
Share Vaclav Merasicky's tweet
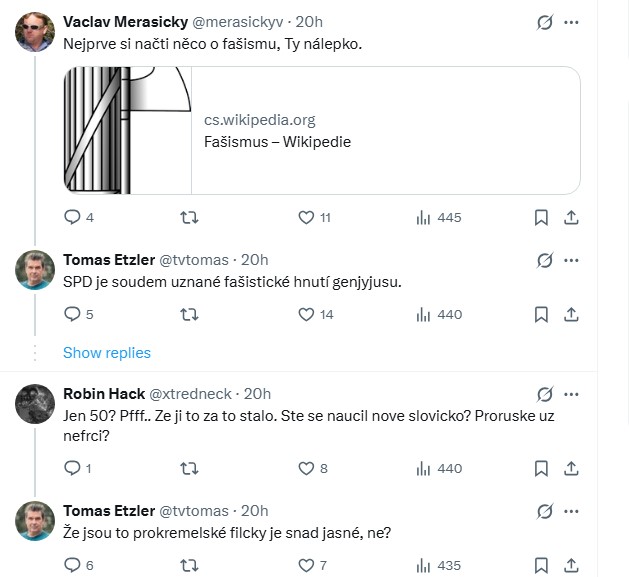point(571,217)
